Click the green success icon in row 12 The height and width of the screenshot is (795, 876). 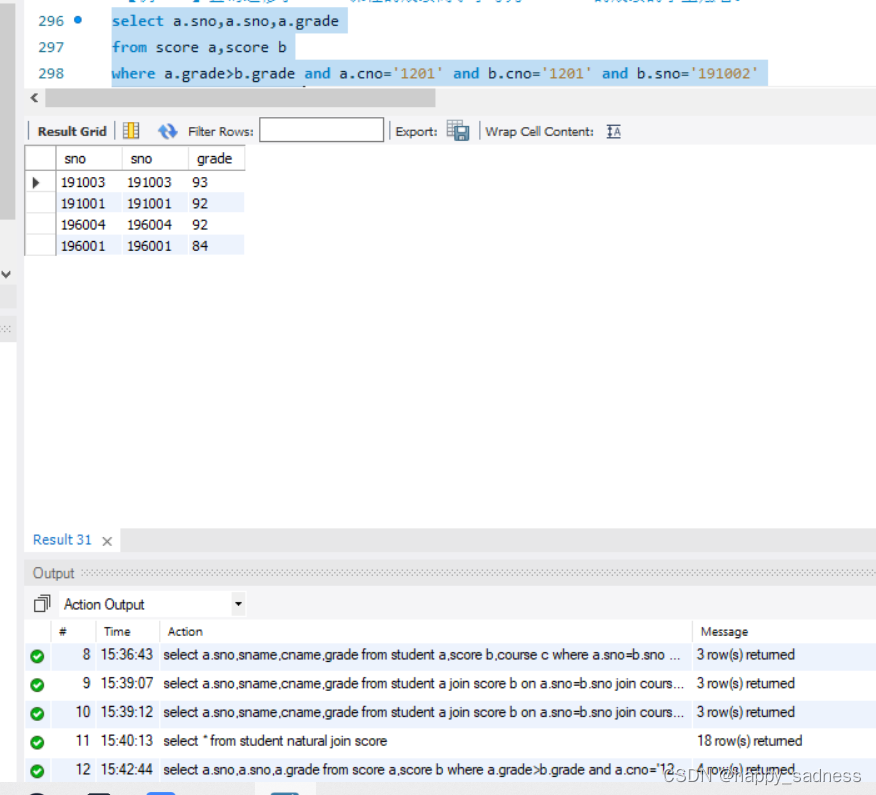[37, 771]
